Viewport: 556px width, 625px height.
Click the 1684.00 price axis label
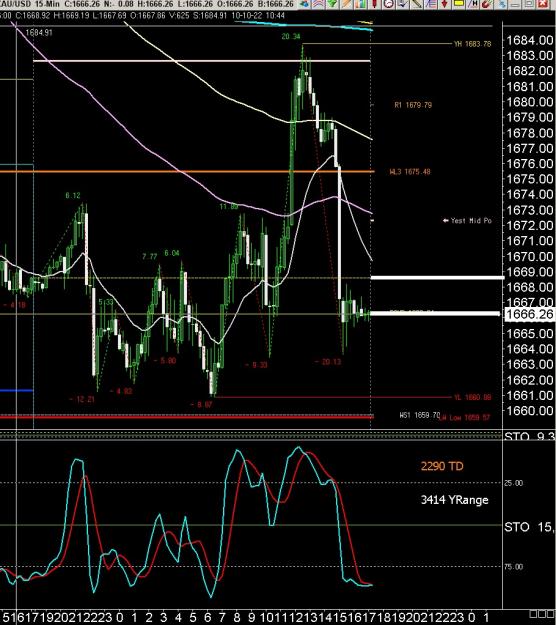tap(530, 40)
